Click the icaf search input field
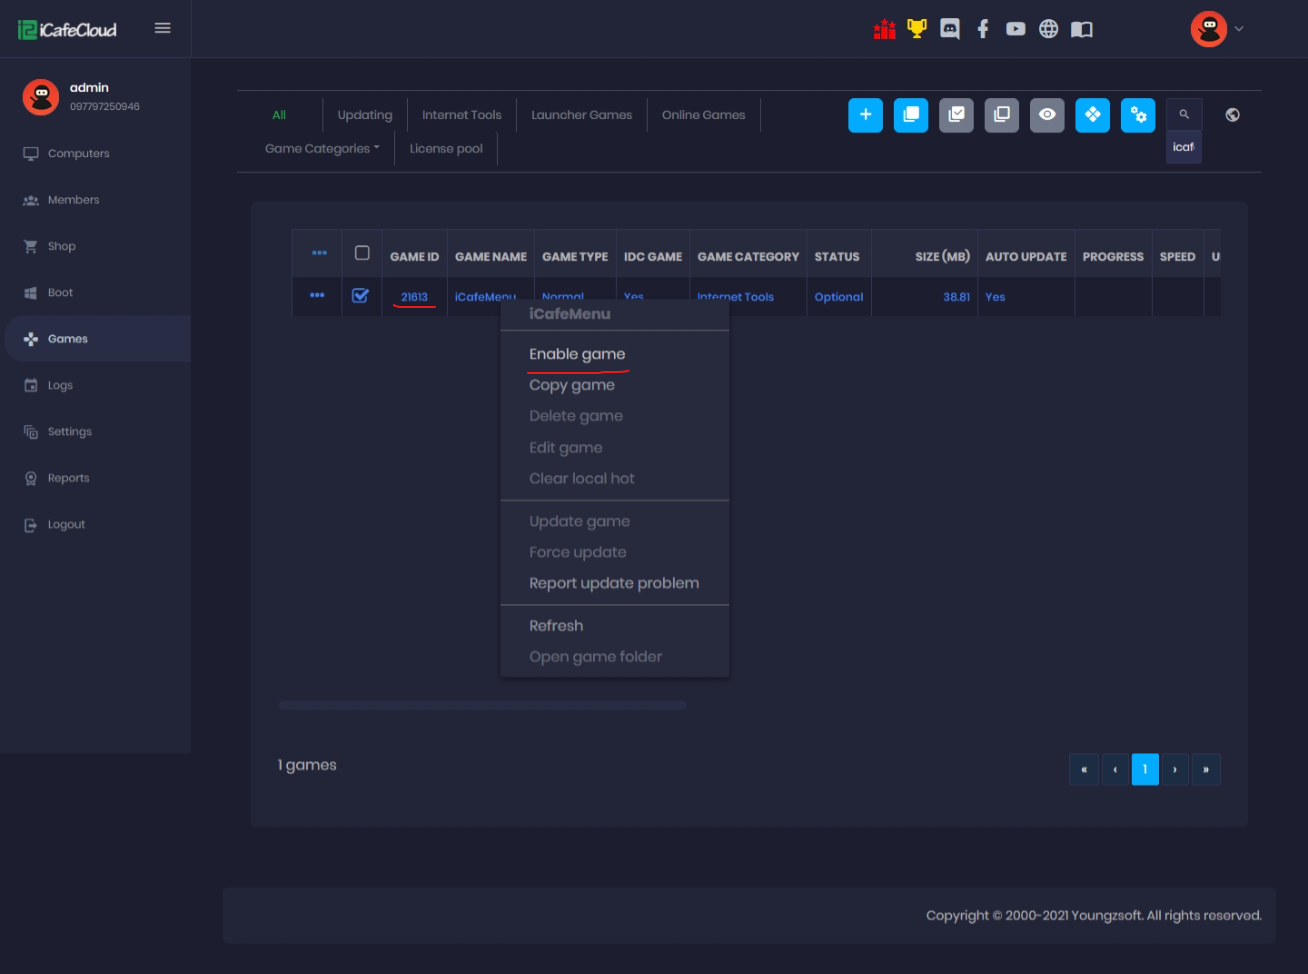1308x974 pixels. tap(1183, 147)
